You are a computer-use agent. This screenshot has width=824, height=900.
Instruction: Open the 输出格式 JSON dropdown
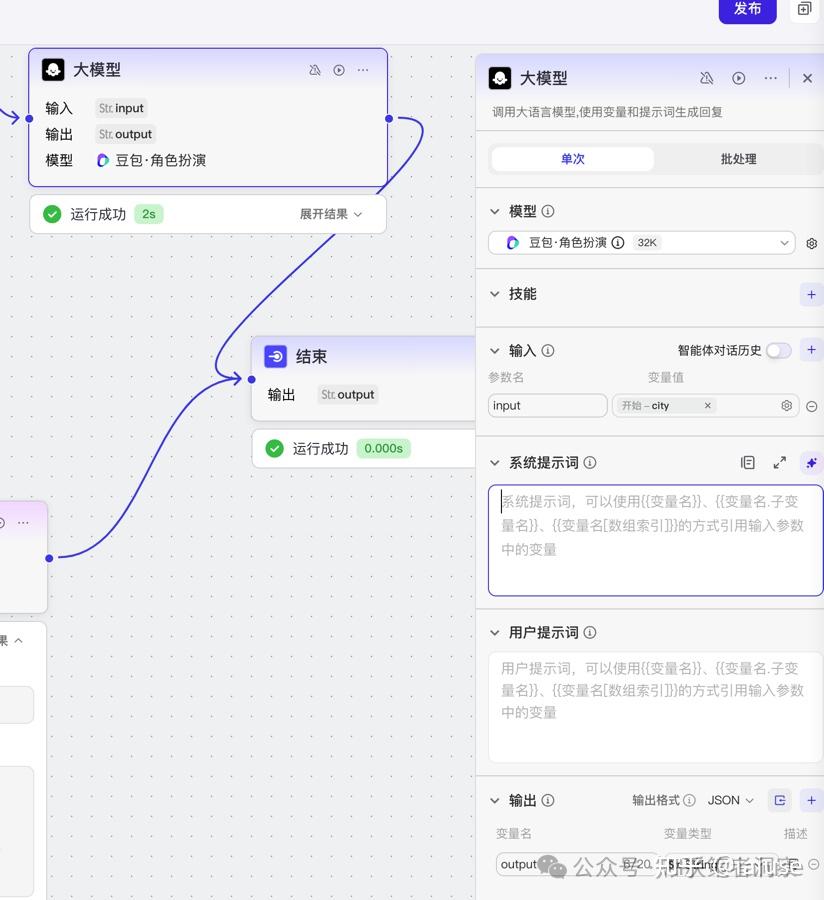pos(730,800)
